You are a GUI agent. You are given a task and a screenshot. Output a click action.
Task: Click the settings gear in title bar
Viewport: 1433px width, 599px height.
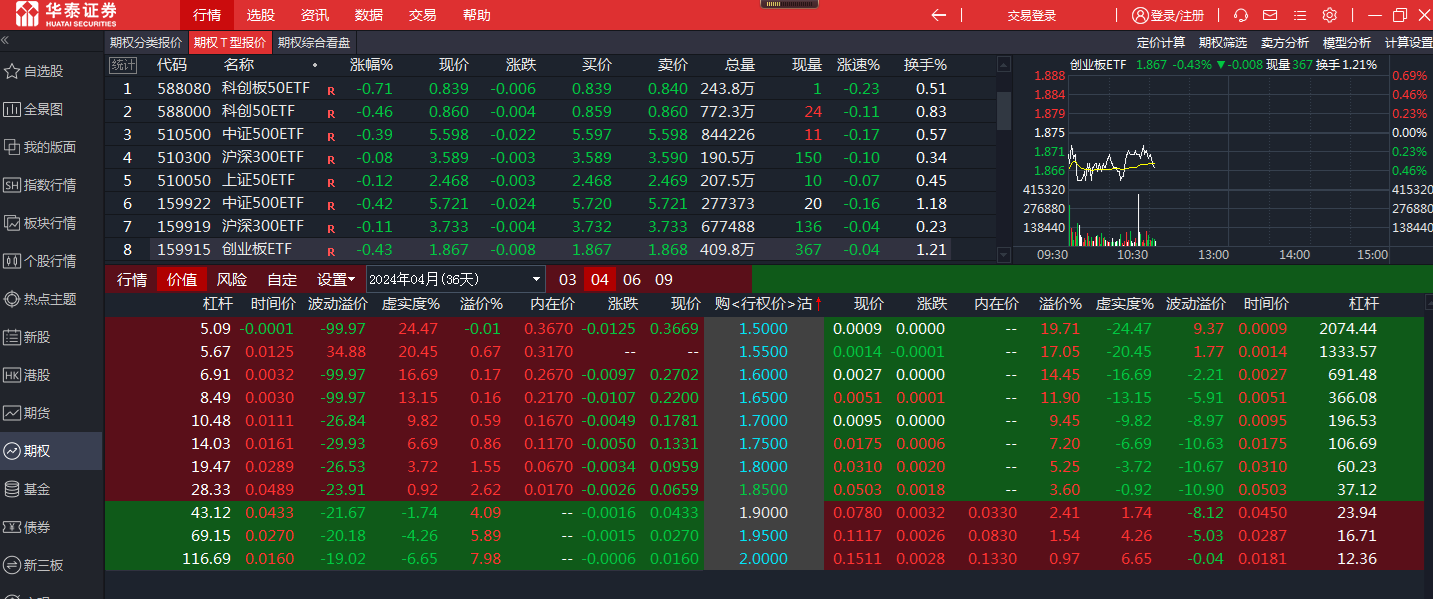(1329, 15)
